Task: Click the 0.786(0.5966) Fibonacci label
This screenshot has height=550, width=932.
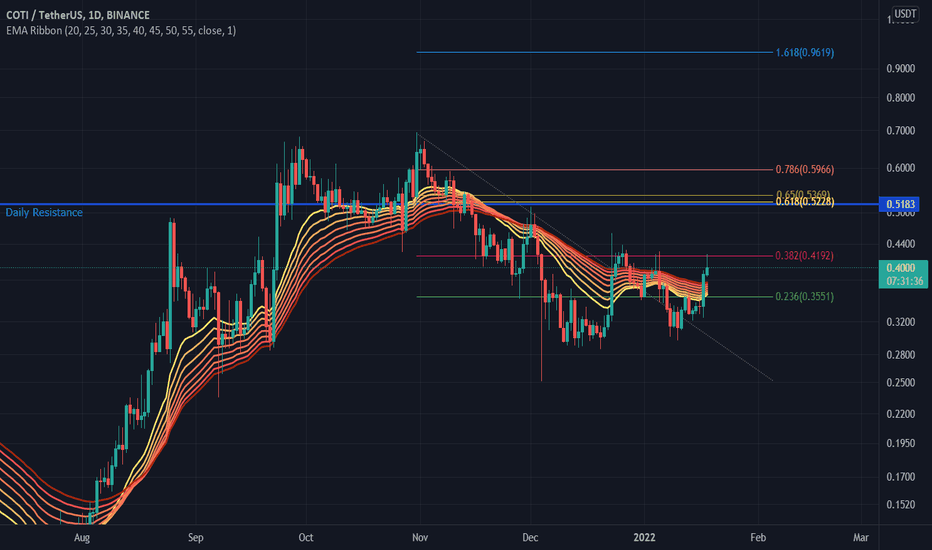Action: click(805, 169)
